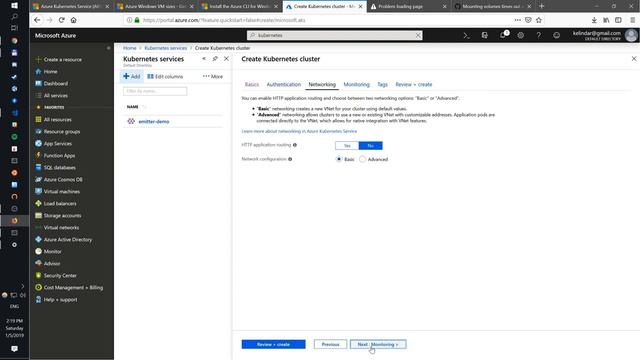Set HTTP application routing to No

[x=371, y=146]
